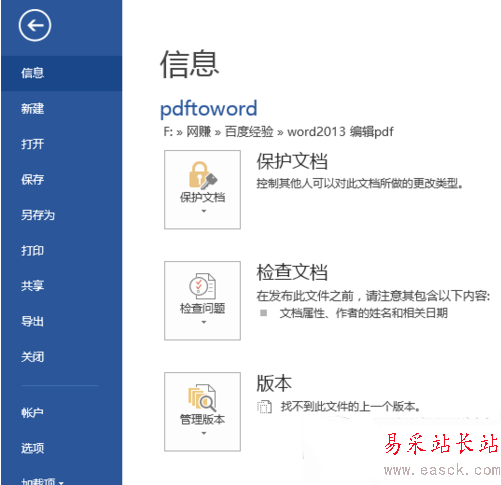501x485 pixels.
Task: Select the 信息 menu item
Action: 62,73
